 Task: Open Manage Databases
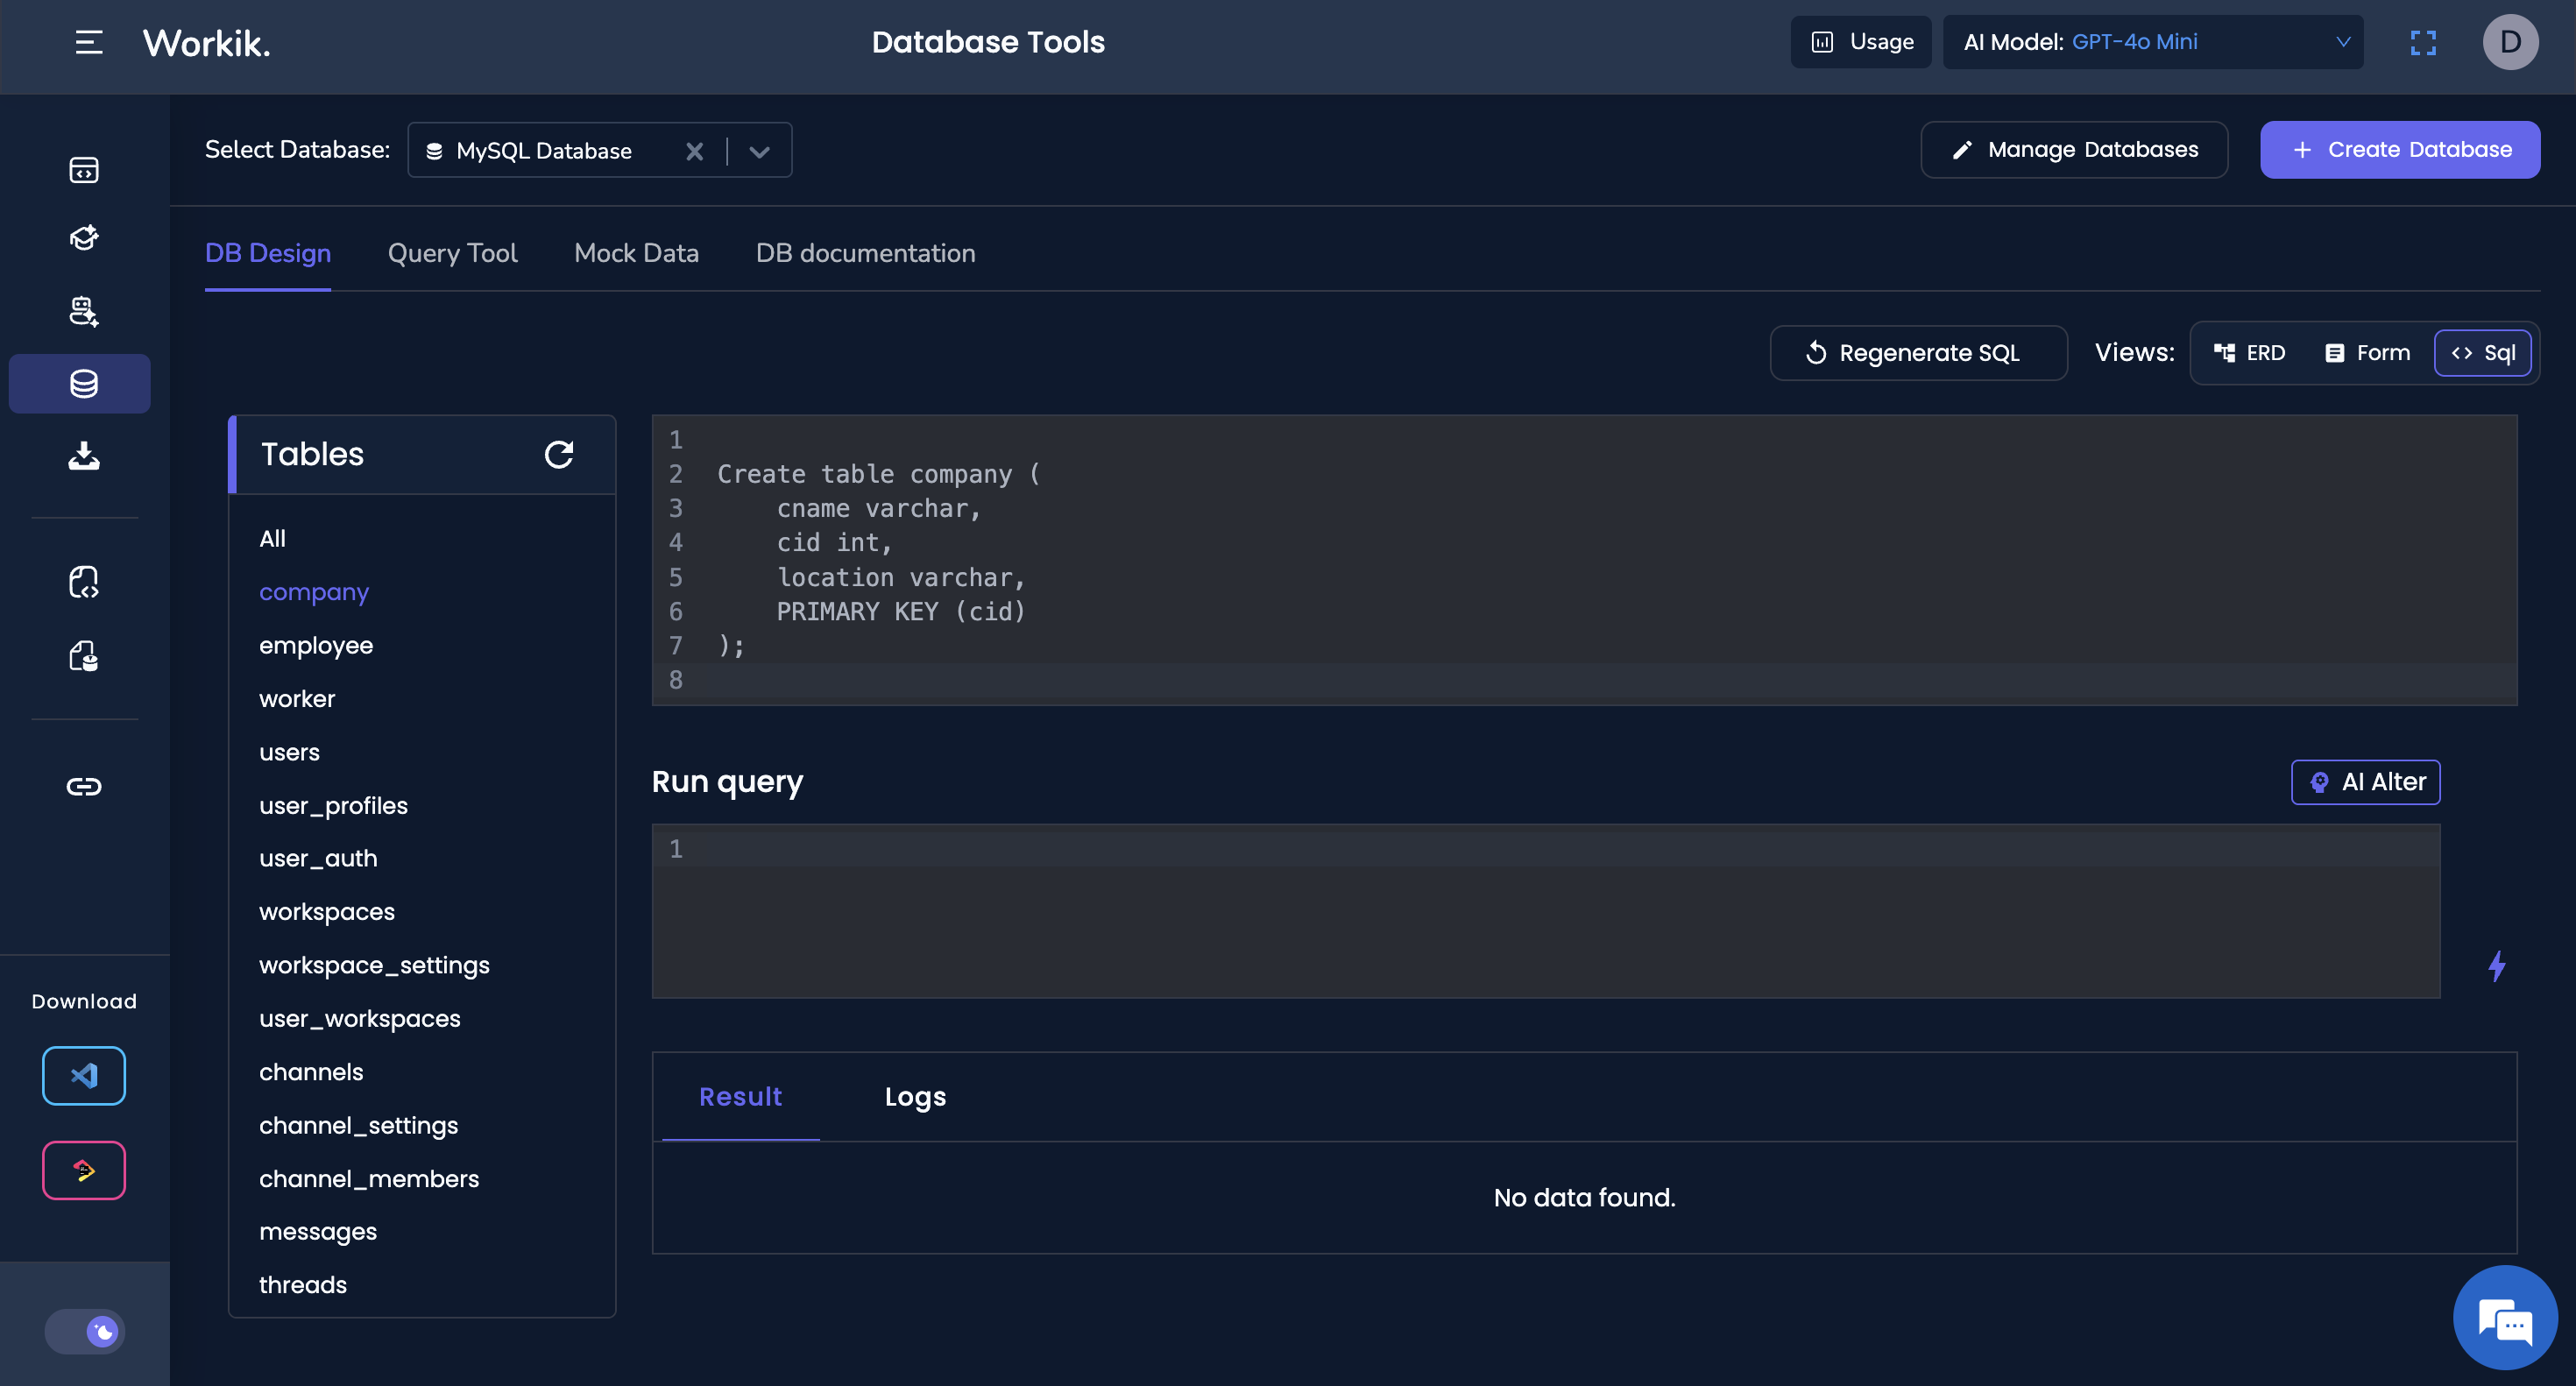tap(2074, 150)
